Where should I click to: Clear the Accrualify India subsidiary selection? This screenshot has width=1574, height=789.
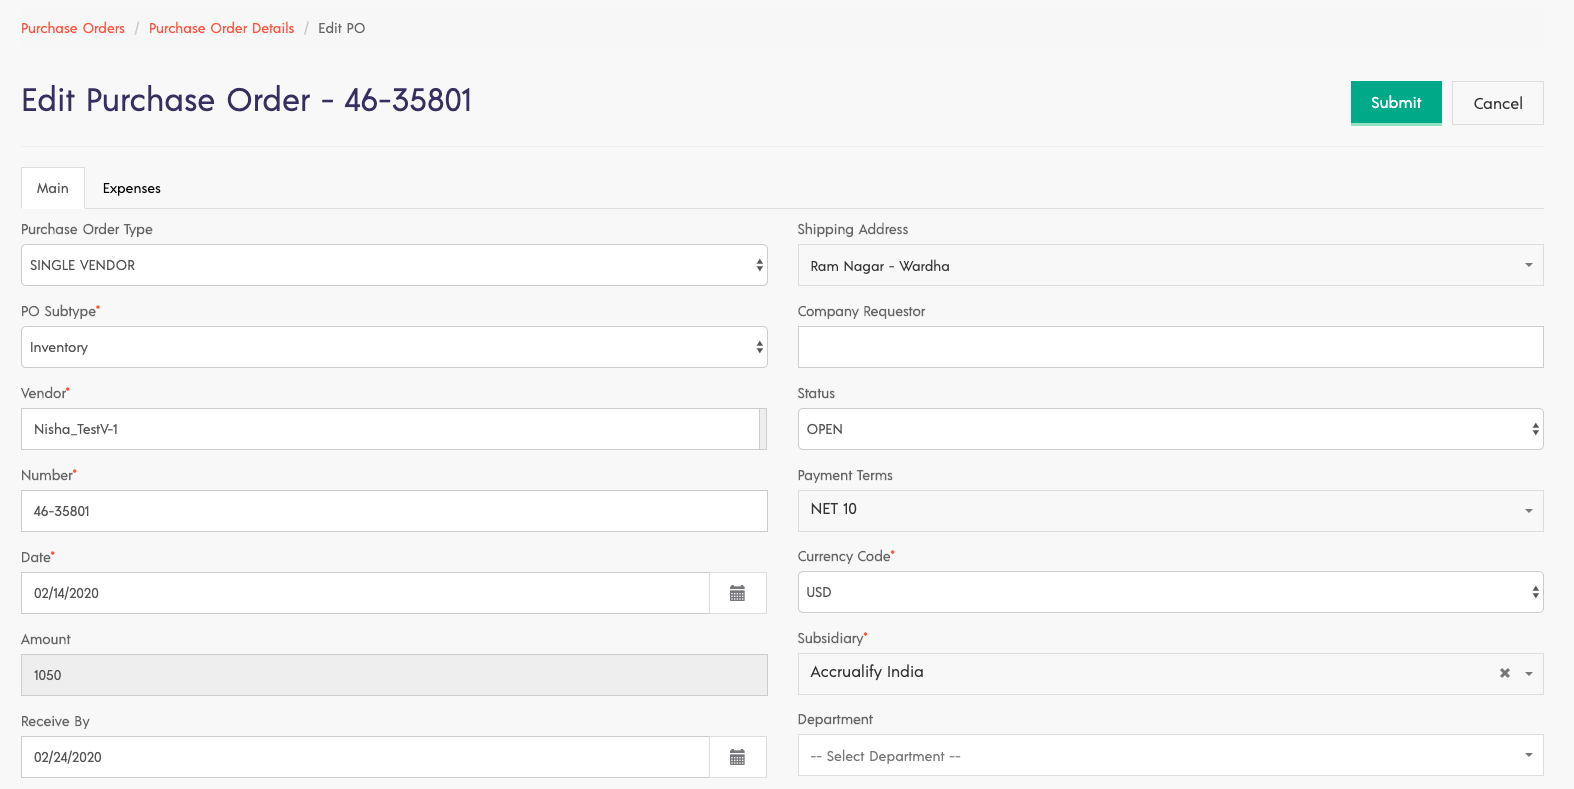[1504, 674]
